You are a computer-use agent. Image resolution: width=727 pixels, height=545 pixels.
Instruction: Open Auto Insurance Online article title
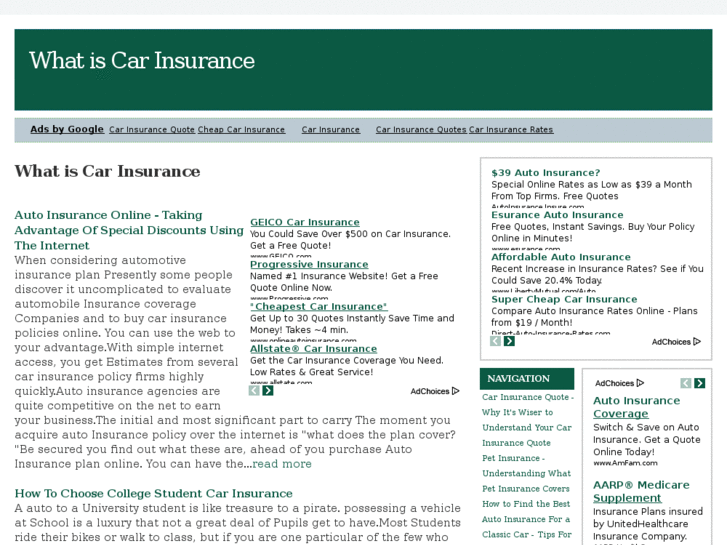coord(129,230)
